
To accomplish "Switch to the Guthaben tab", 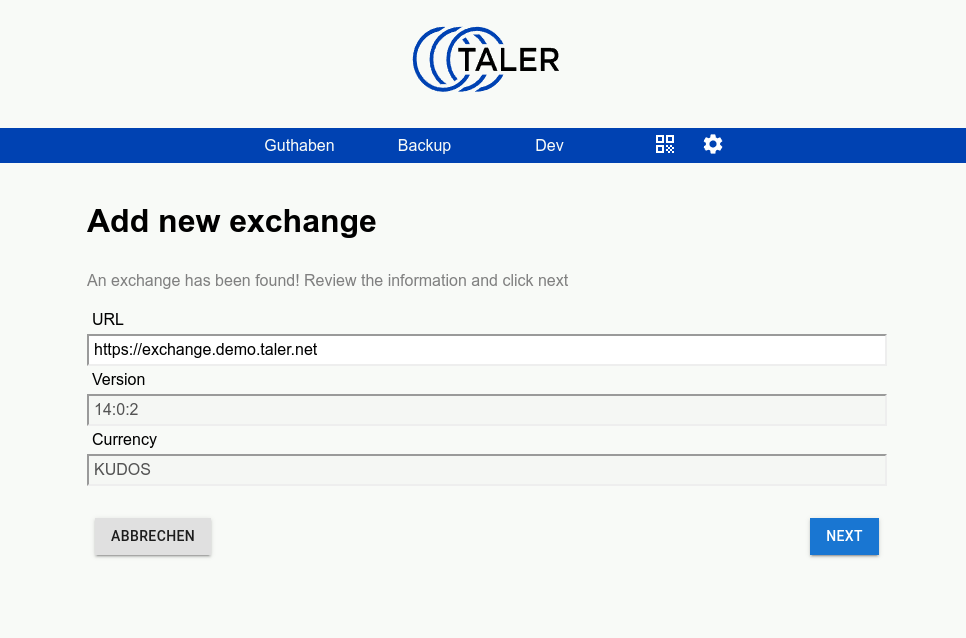I will click(299, 145).
